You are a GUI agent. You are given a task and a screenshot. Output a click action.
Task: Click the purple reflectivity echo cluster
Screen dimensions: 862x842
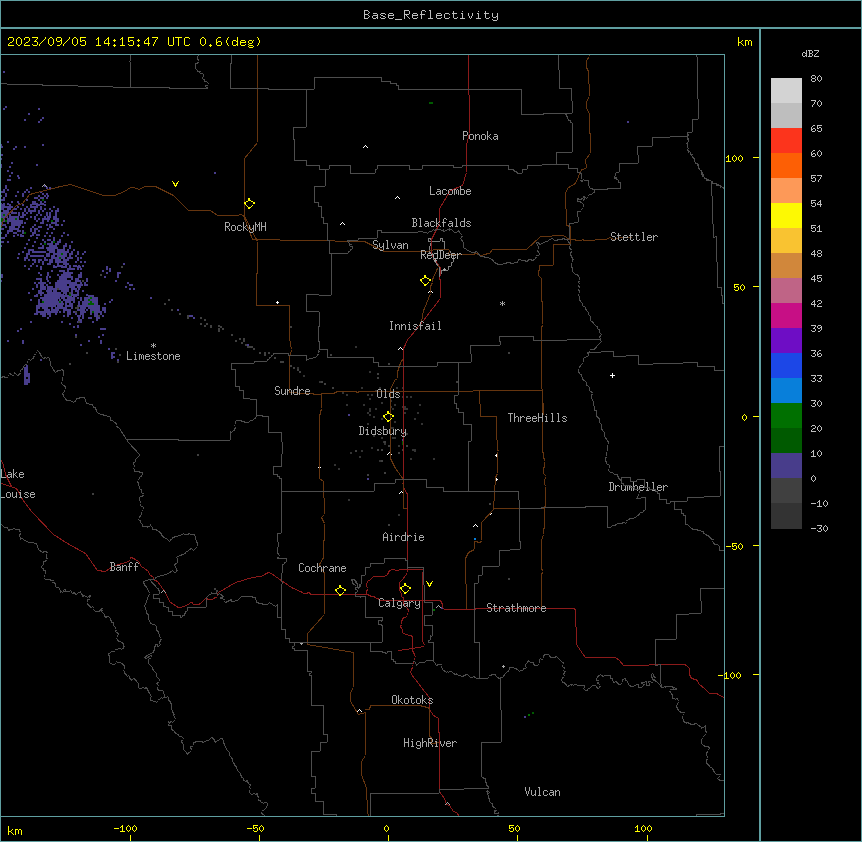[55, 258]
